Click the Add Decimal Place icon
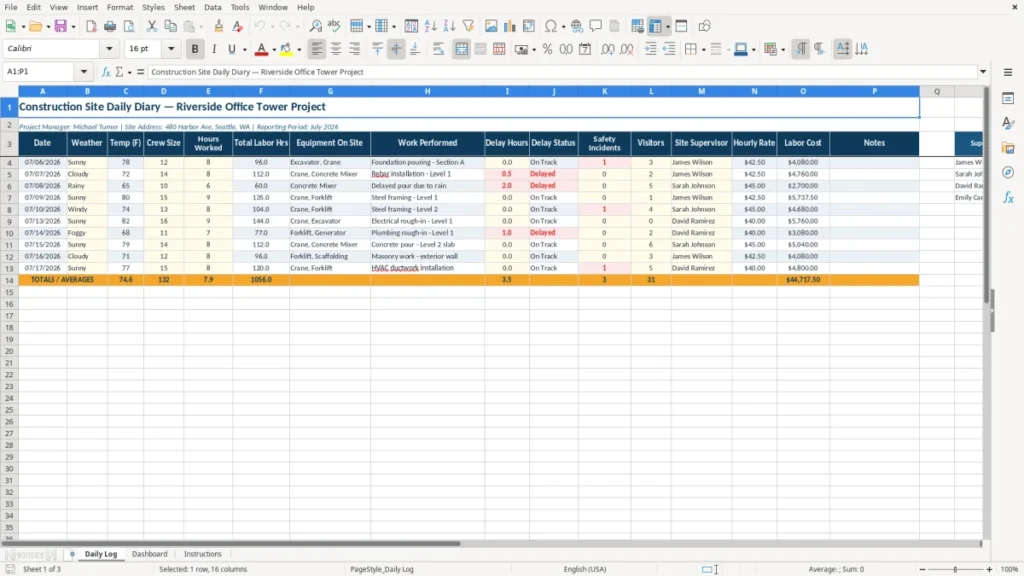The image size is (1024, 576). pyautogui.click(x=607, y=49)
